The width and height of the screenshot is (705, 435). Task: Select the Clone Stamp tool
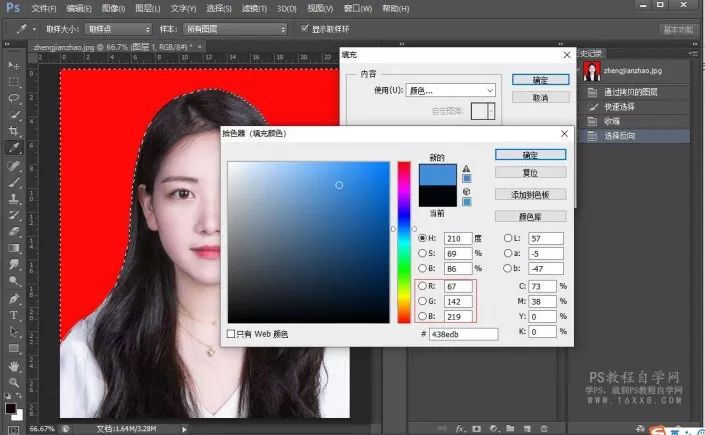(14, 198)
